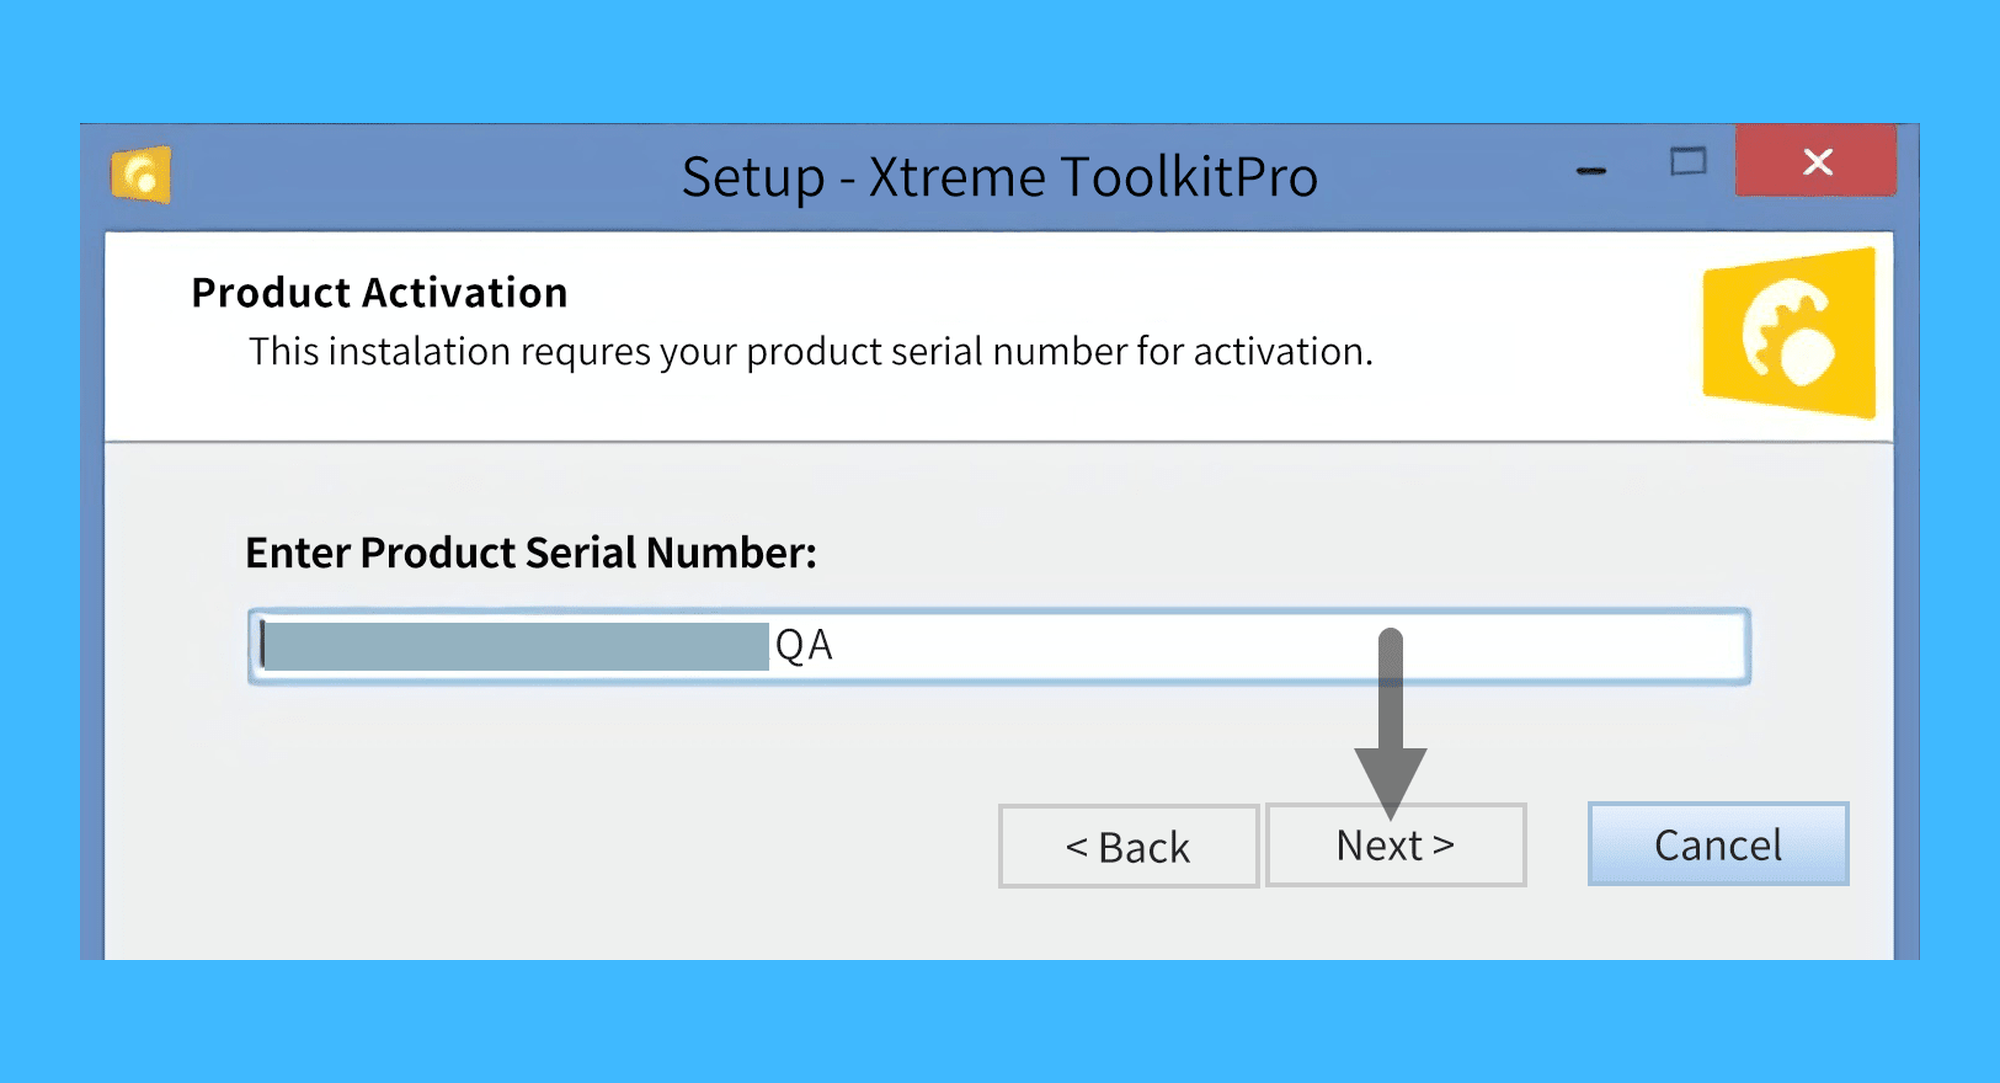
Task: Minimize the Setup window
Action: click(1591, 171)
